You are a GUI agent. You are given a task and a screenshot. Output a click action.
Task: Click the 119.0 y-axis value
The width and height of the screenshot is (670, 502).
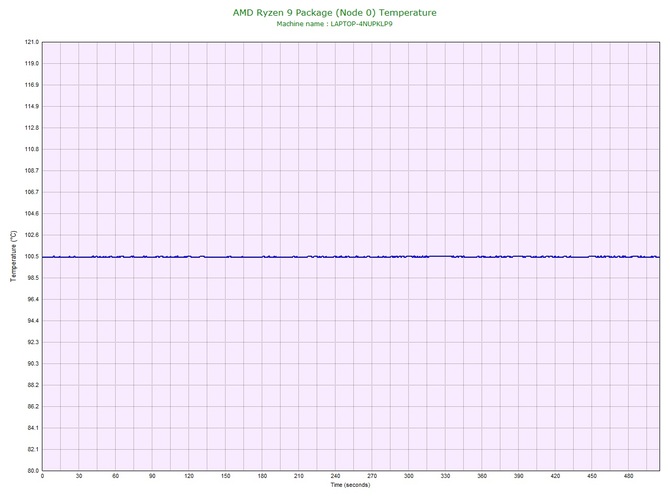32,63
